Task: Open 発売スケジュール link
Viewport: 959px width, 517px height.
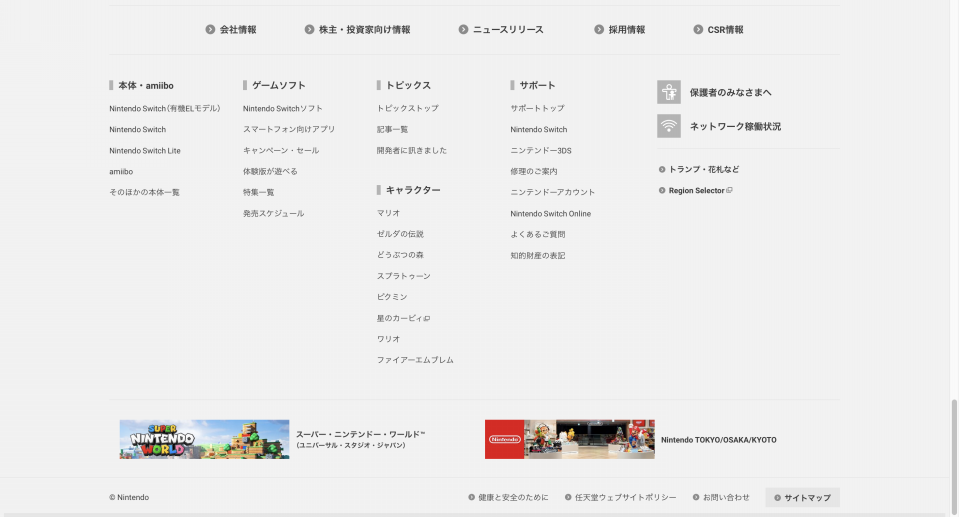Action: coord(273,214)
